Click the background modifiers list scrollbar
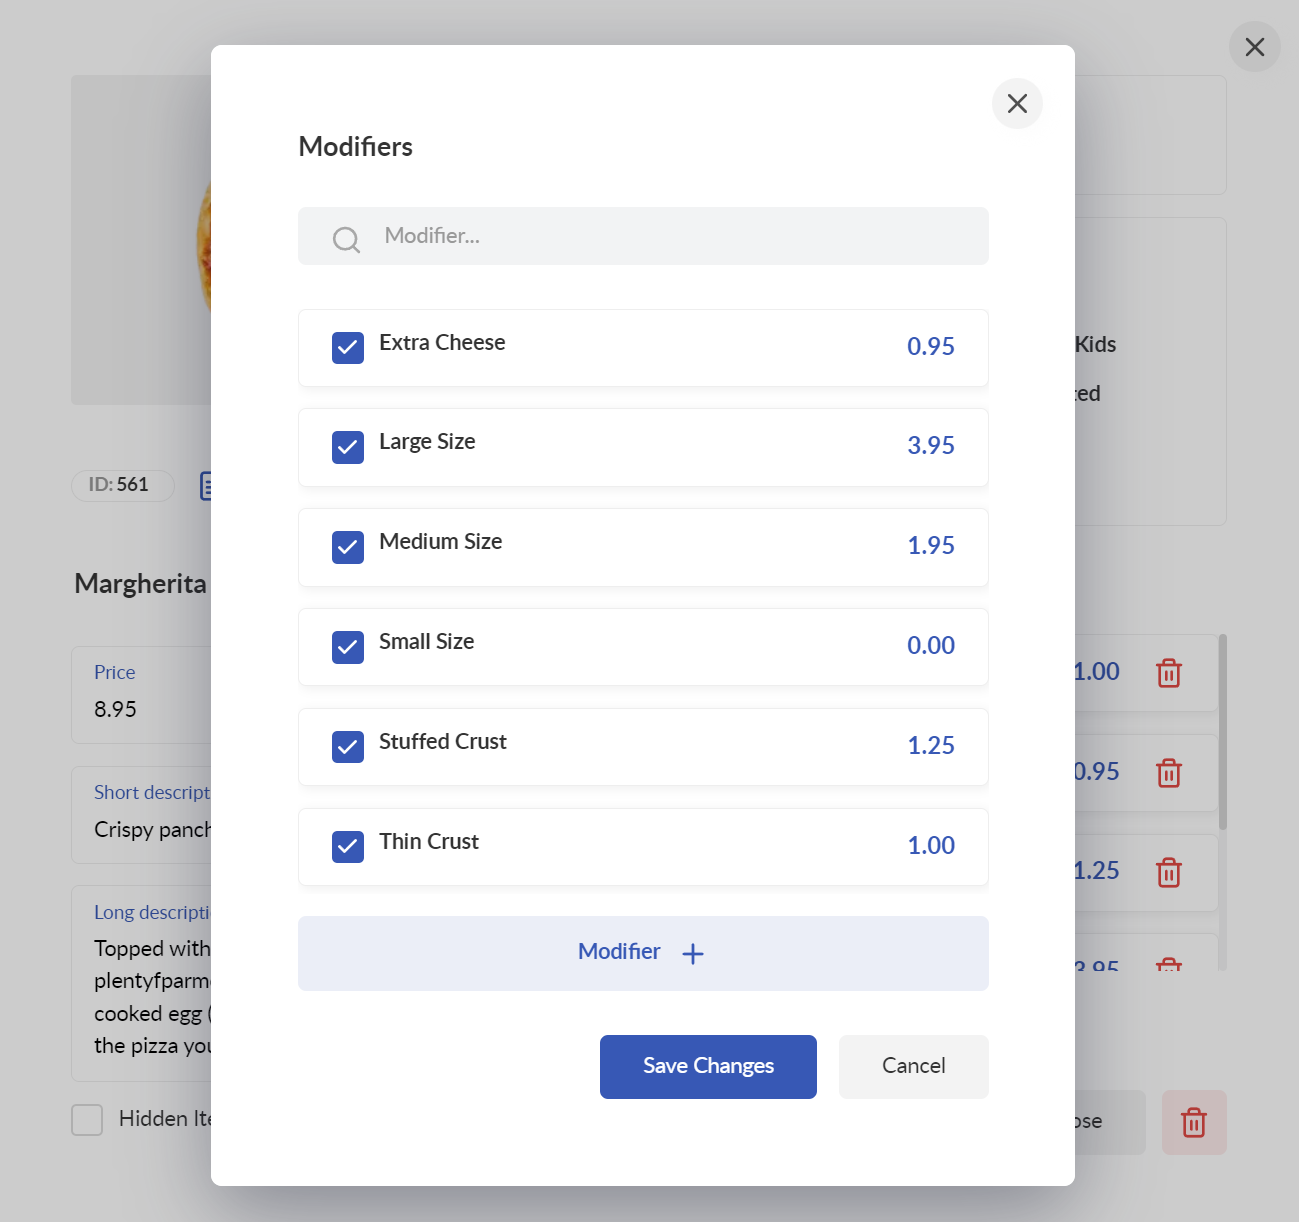 pos(1222,732)
